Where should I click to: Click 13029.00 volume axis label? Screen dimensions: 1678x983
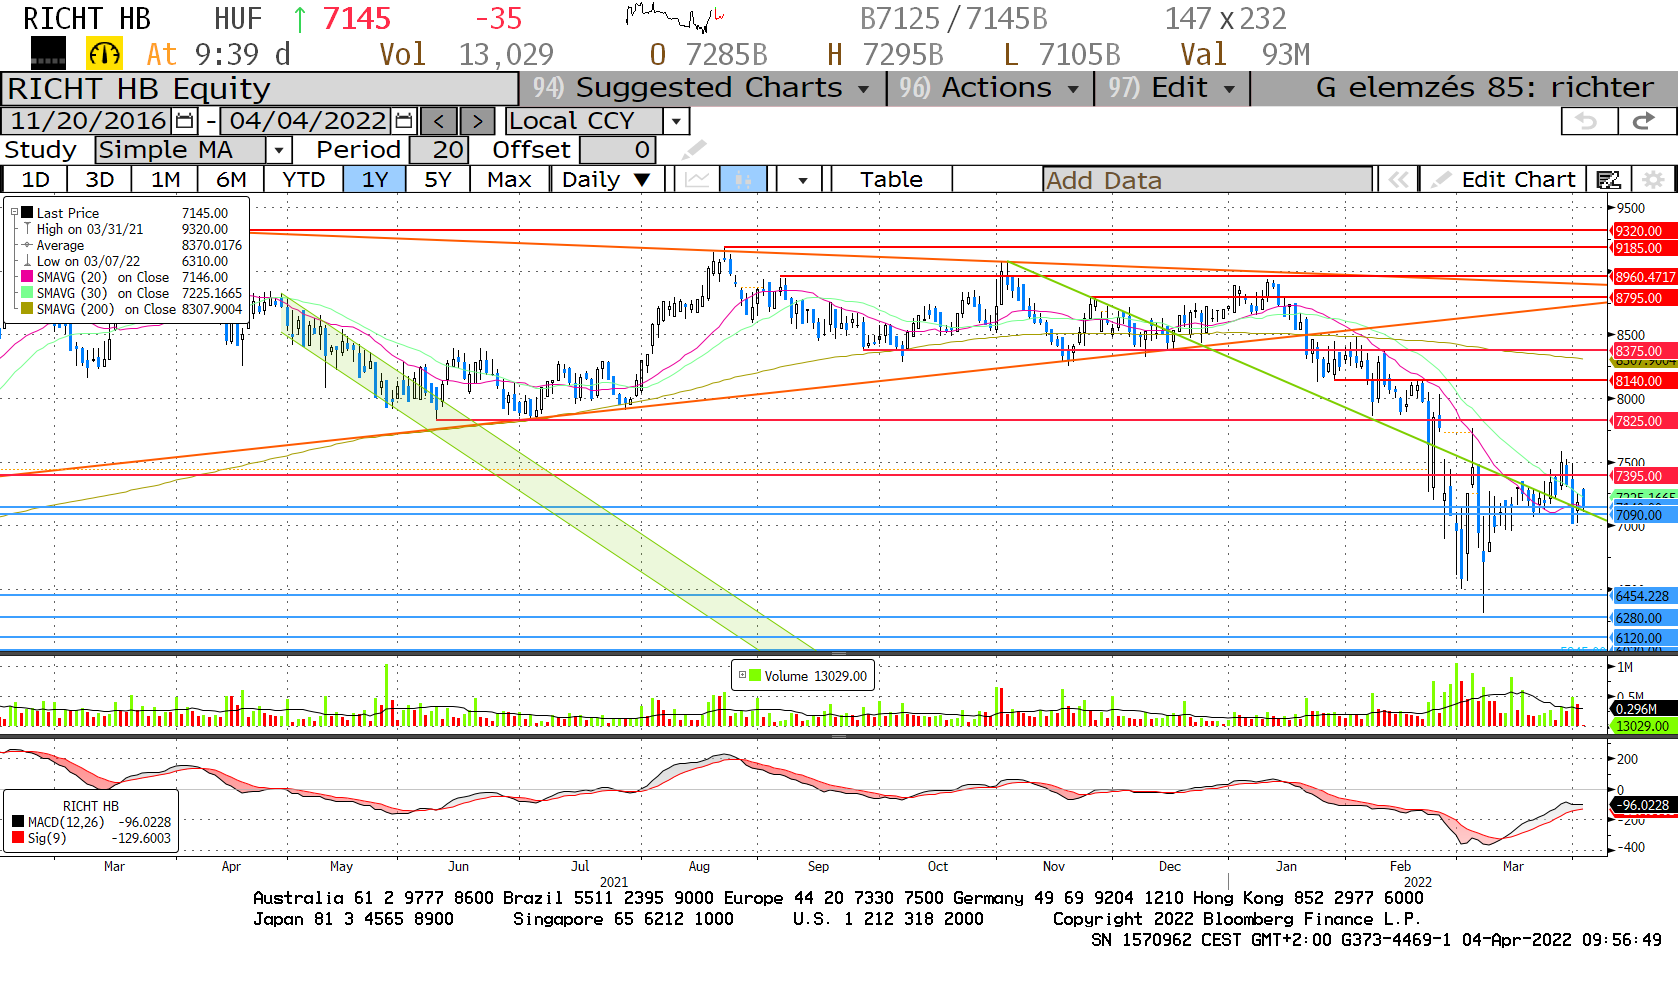(x=1642, y=726)
